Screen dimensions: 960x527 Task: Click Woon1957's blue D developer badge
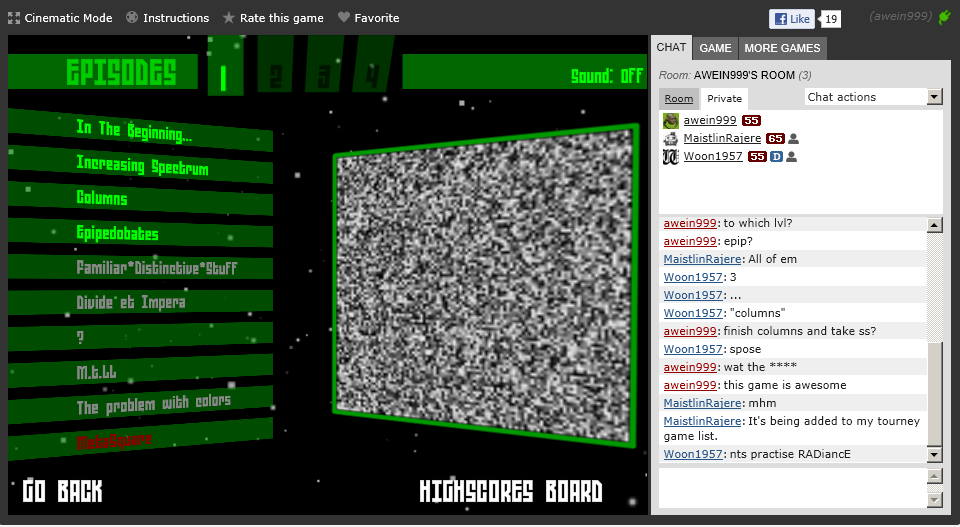point(776,157)
